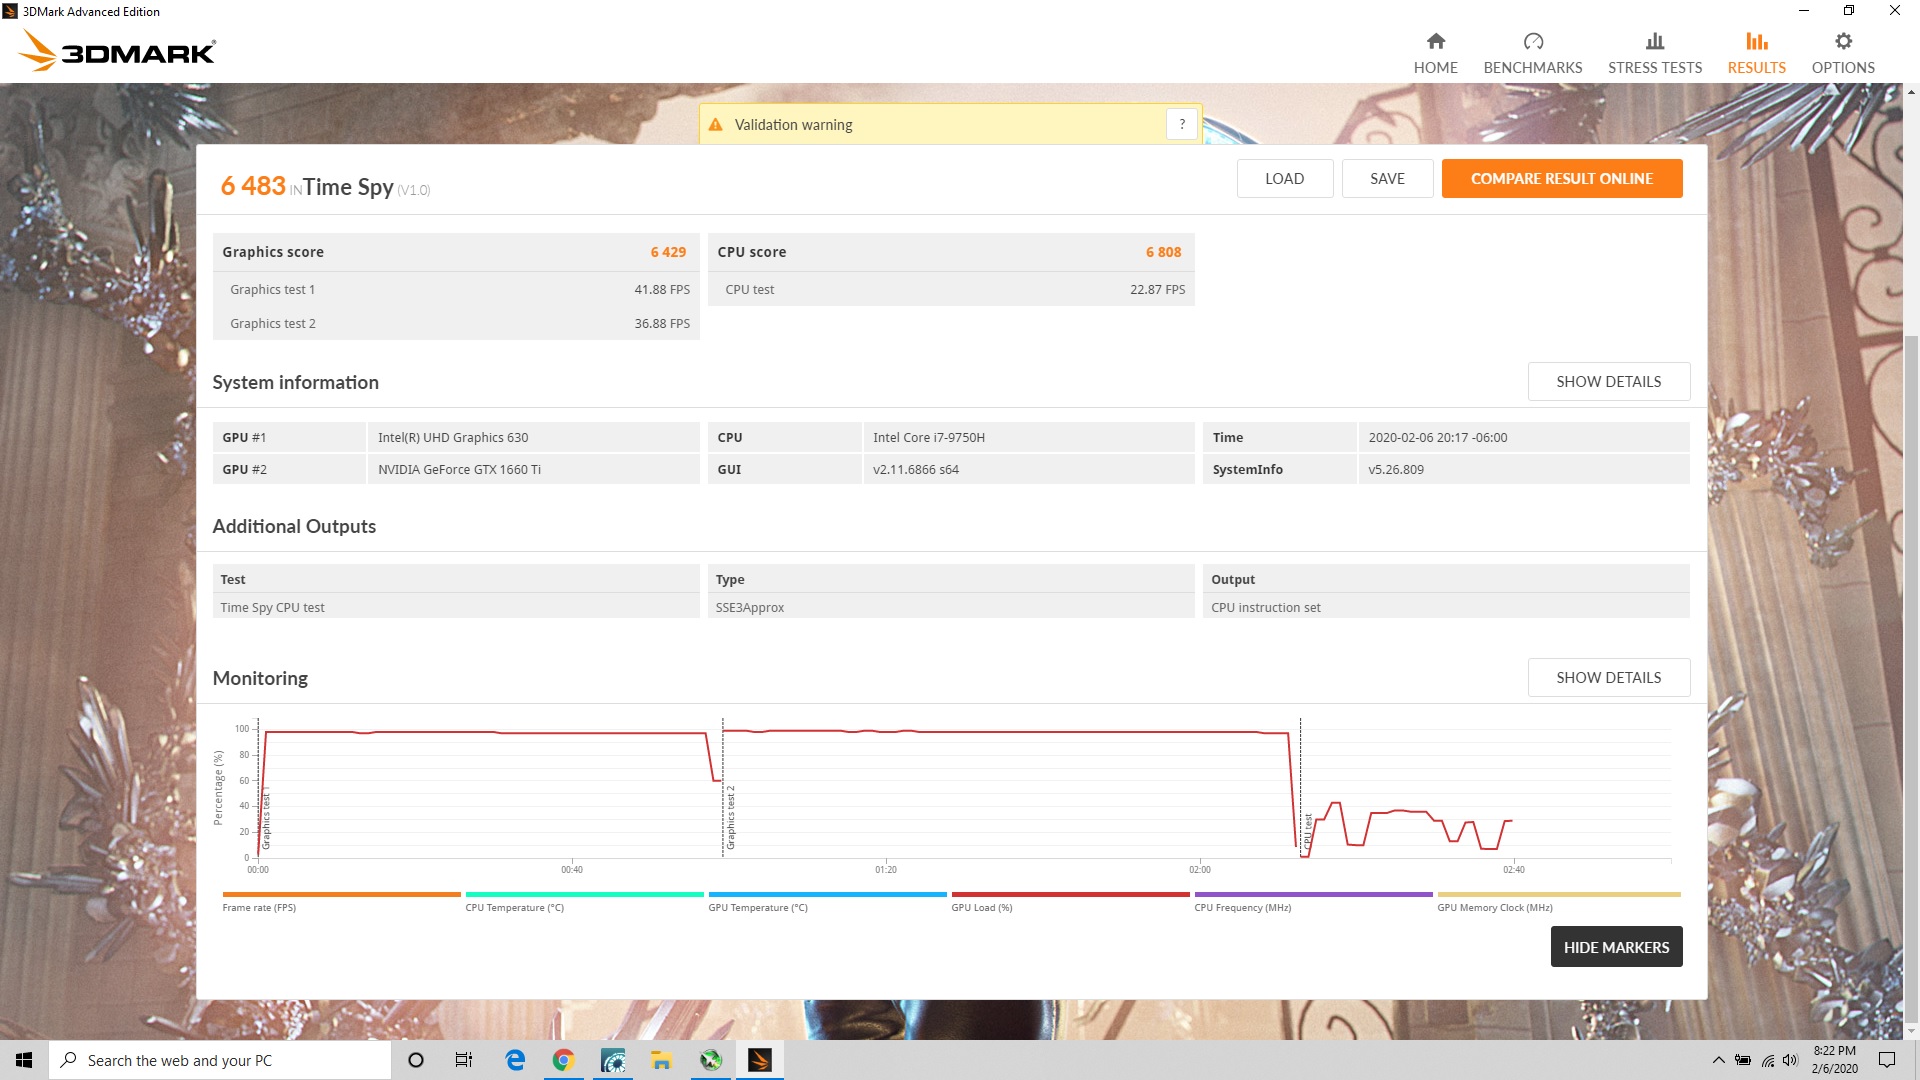The width and height of the screenshot is (1920, 1080).
Task: Click the validation warning triangle icon
Action: coord(715,125)
